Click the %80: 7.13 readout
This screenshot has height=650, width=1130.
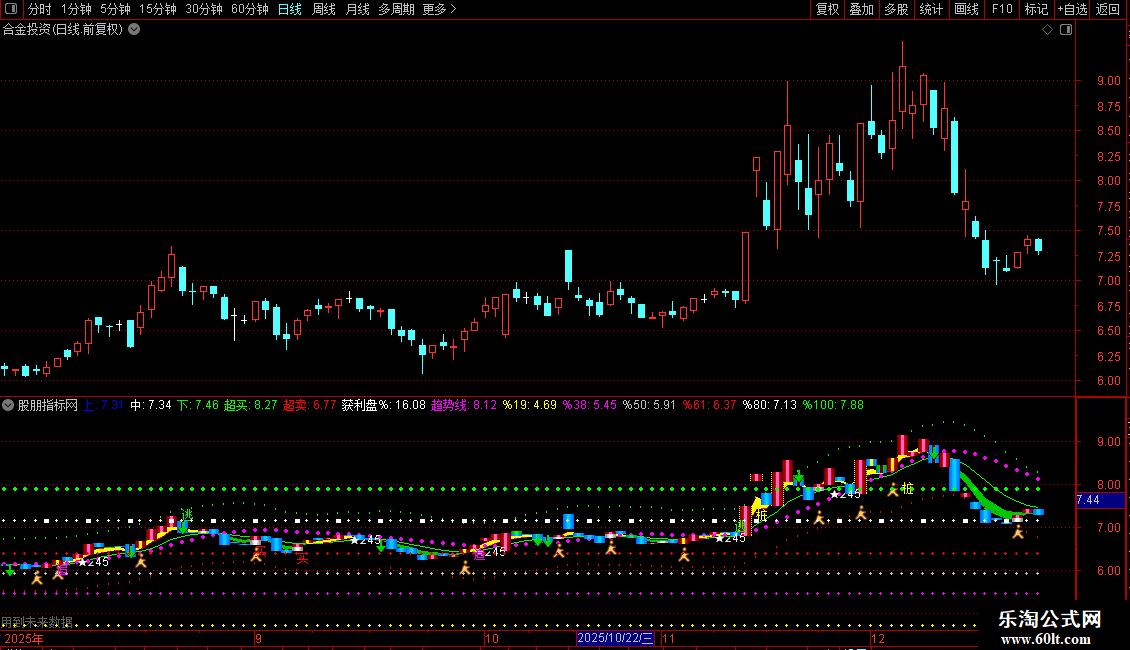[x=770, y=405]
